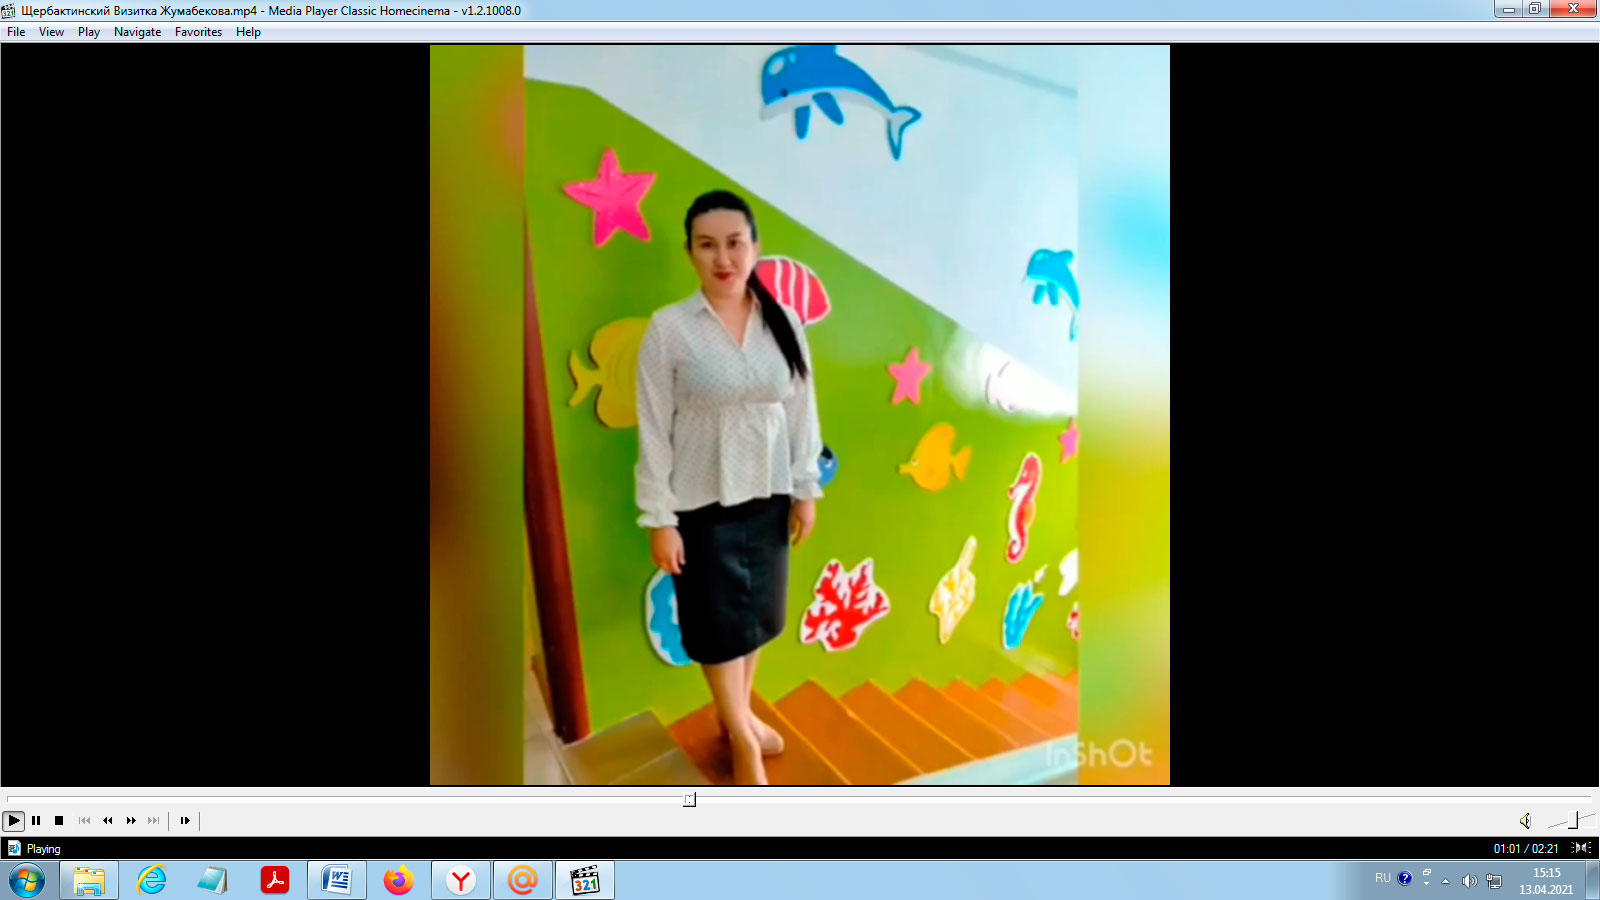Click the Show desktop button
Screen dimensions: 1600x900
[x=1592, y=881]
